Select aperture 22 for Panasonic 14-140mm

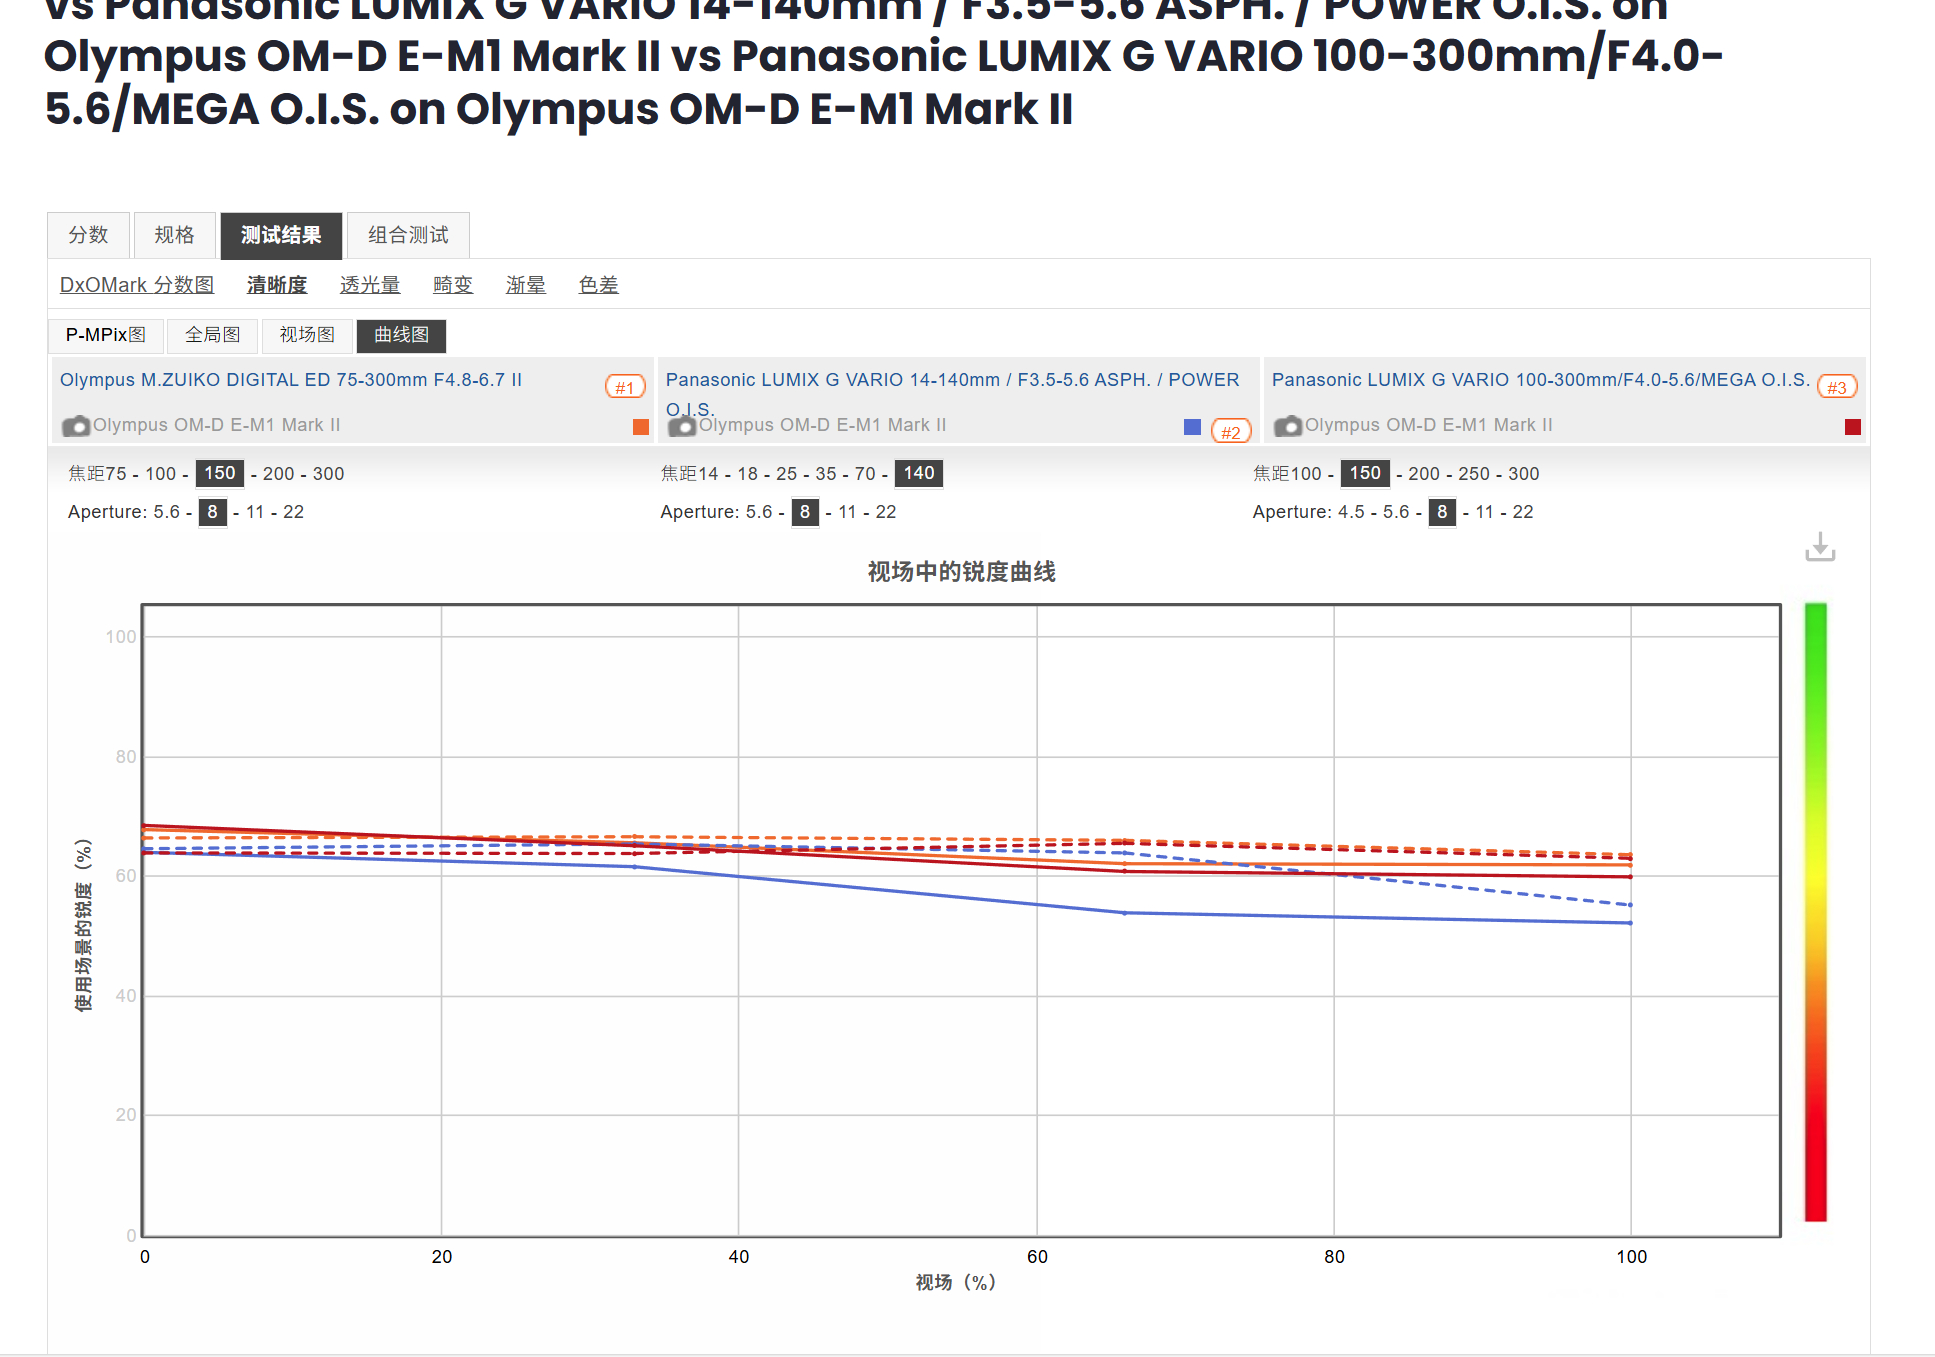tap(886, 512)
